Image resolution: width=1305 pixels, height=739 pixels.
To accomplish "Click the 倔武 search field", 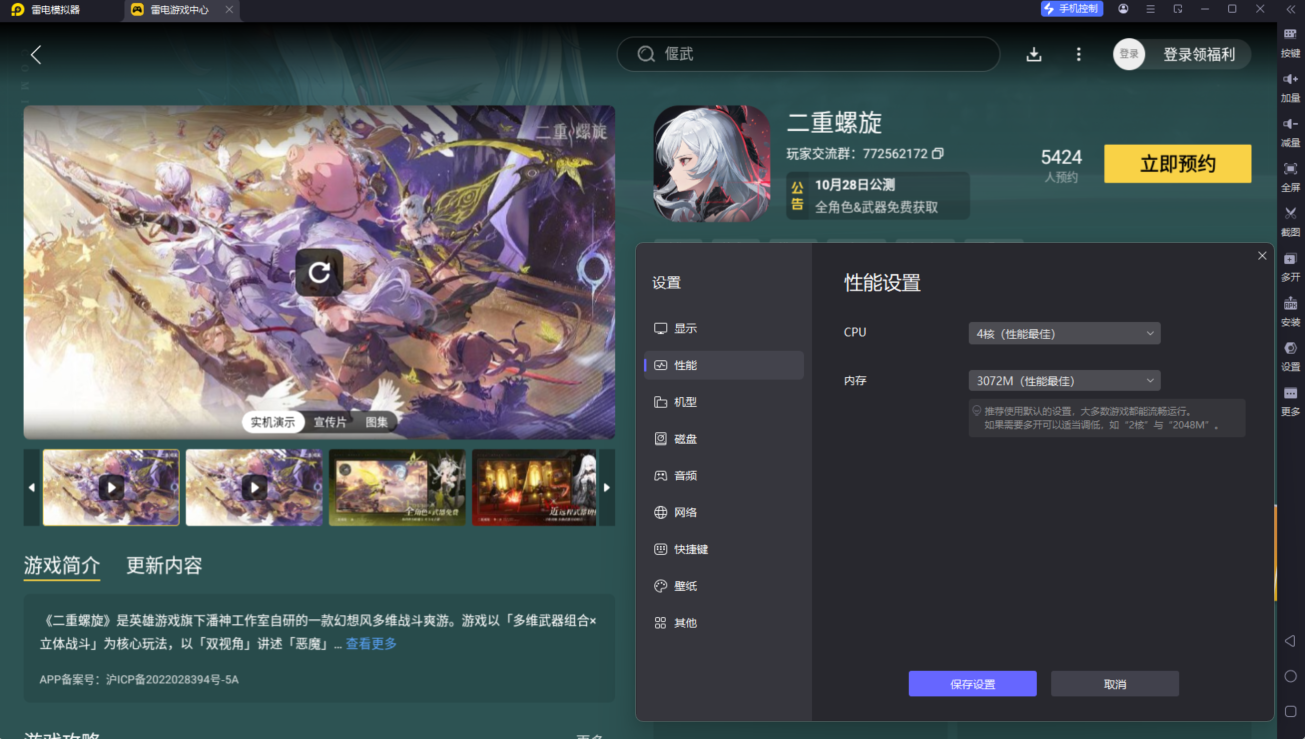I will click(x=808, y=54).
